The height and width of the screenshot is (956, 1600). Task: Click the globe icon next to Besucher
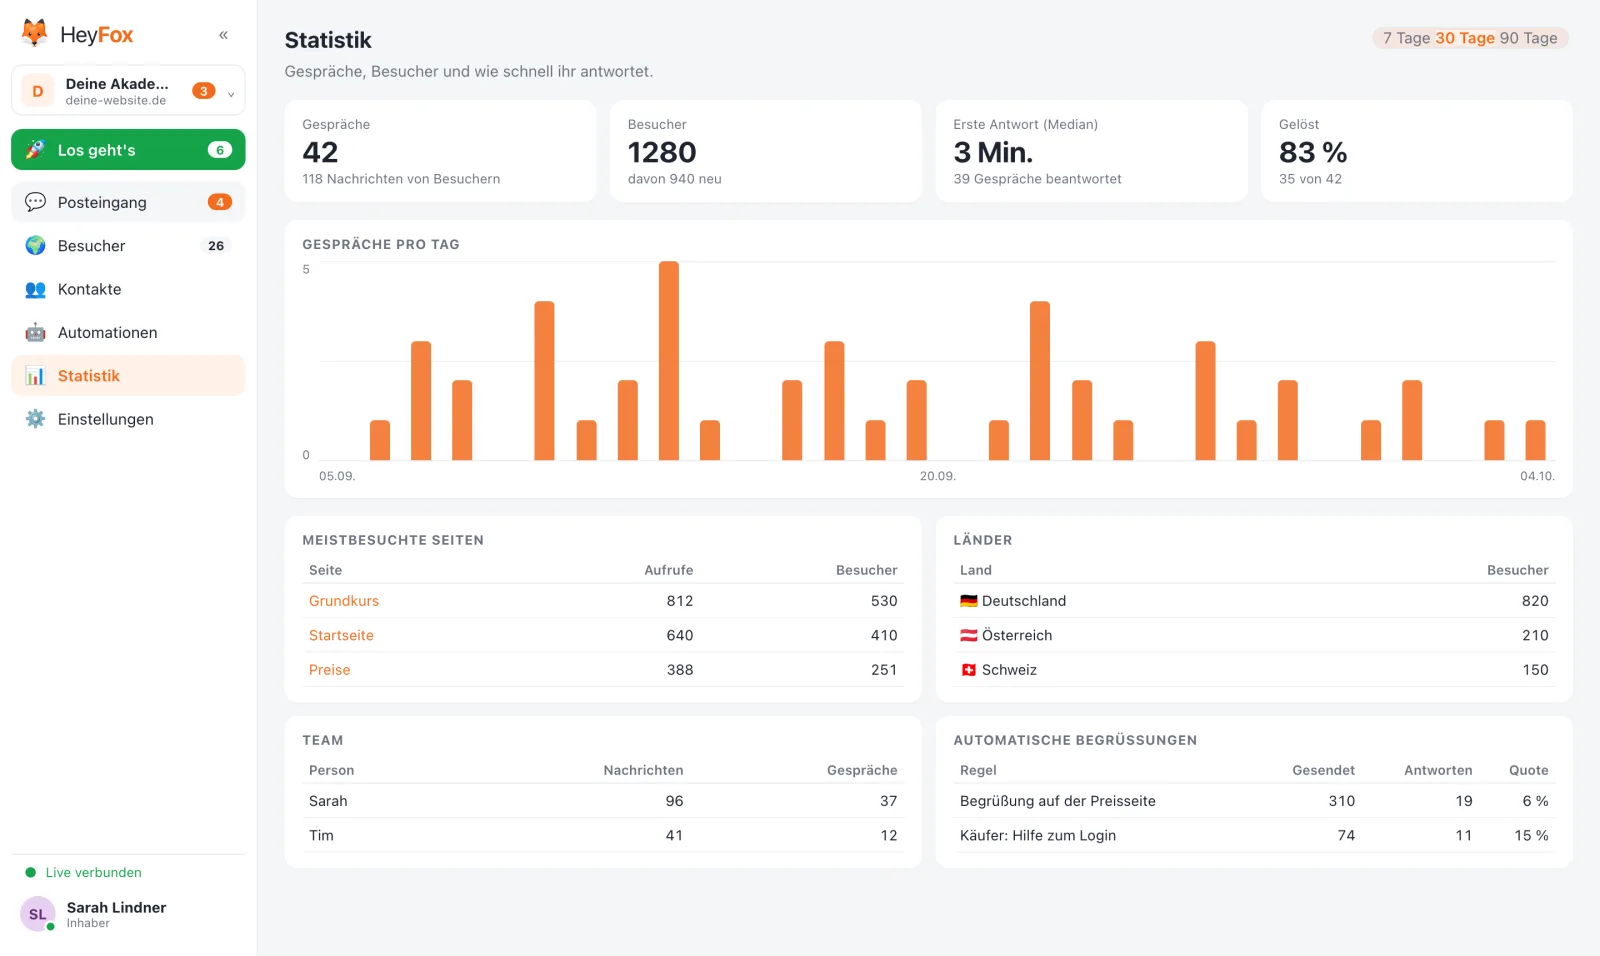[35, 246]
